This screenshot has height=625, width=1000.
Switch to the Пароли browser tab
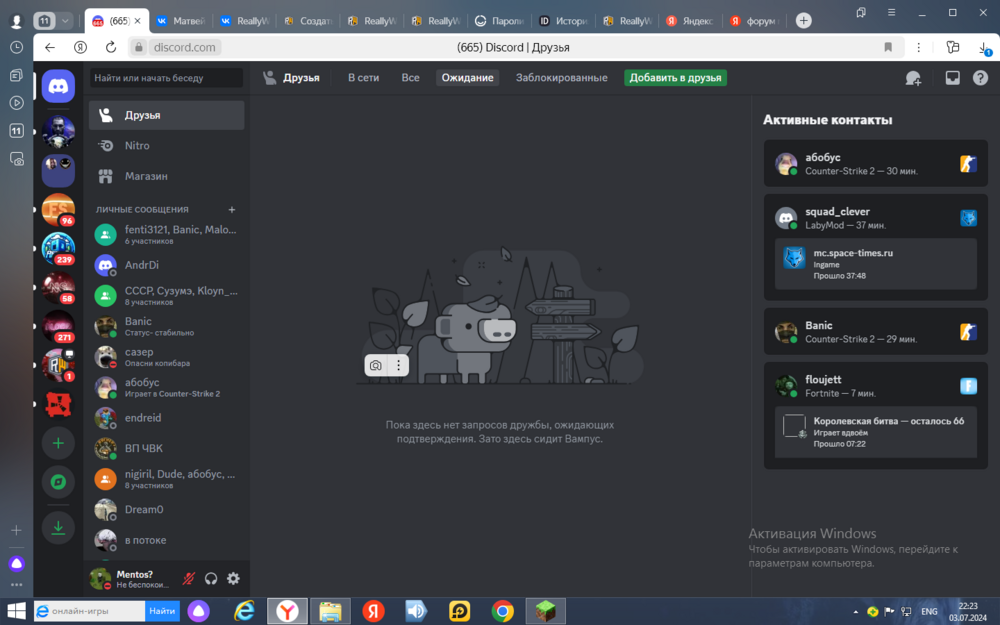(x=500, y=21)
